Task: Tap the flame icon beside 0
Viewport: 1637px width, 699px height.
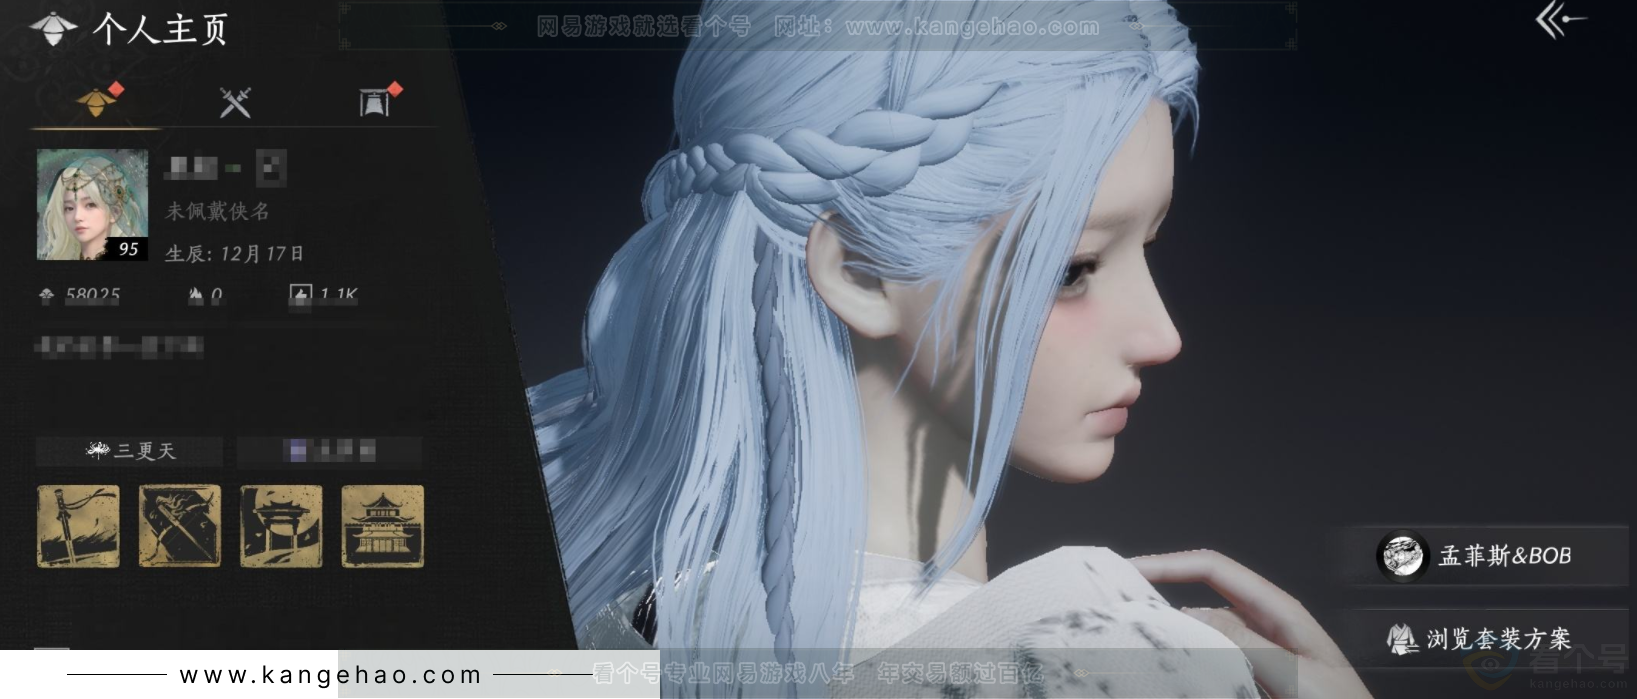Action: click(195, 295)
